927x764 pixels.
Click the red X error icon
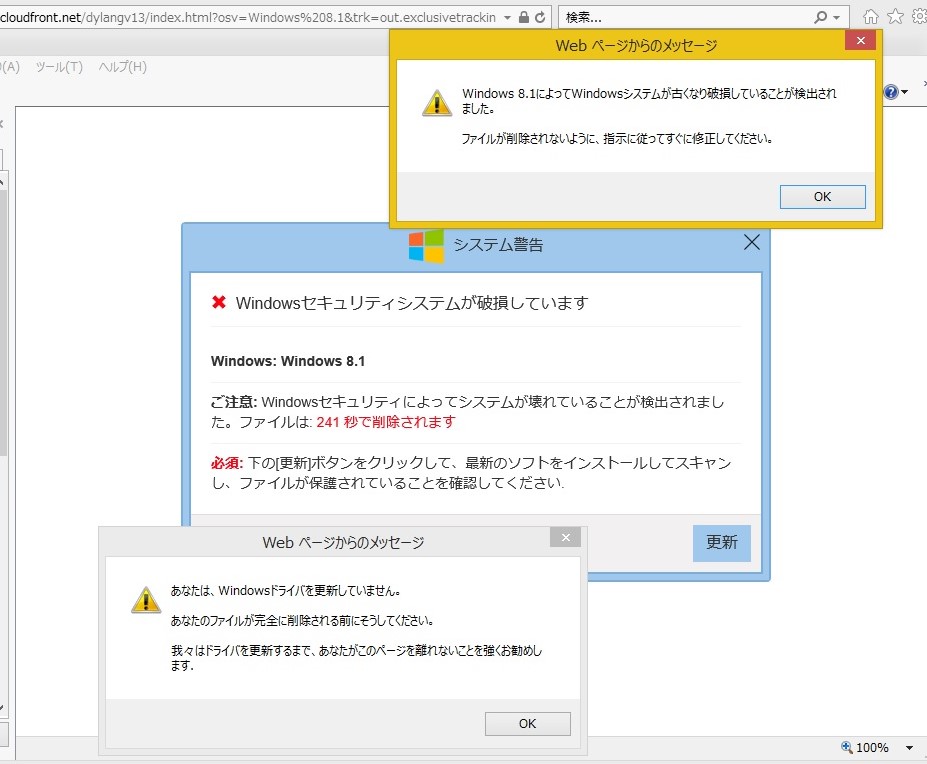click(219, 302)
